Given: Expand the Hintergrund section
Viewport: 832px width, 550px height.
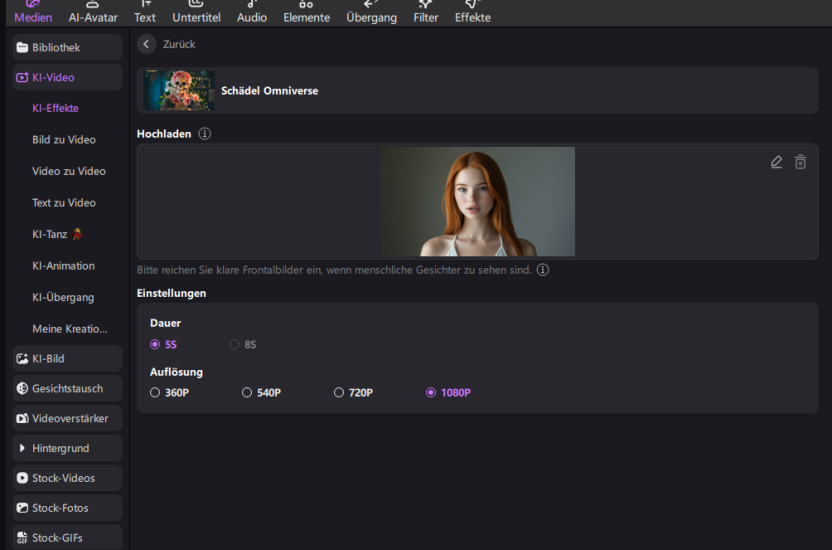Looking at the screenshot, I should [x=67, y=448].
